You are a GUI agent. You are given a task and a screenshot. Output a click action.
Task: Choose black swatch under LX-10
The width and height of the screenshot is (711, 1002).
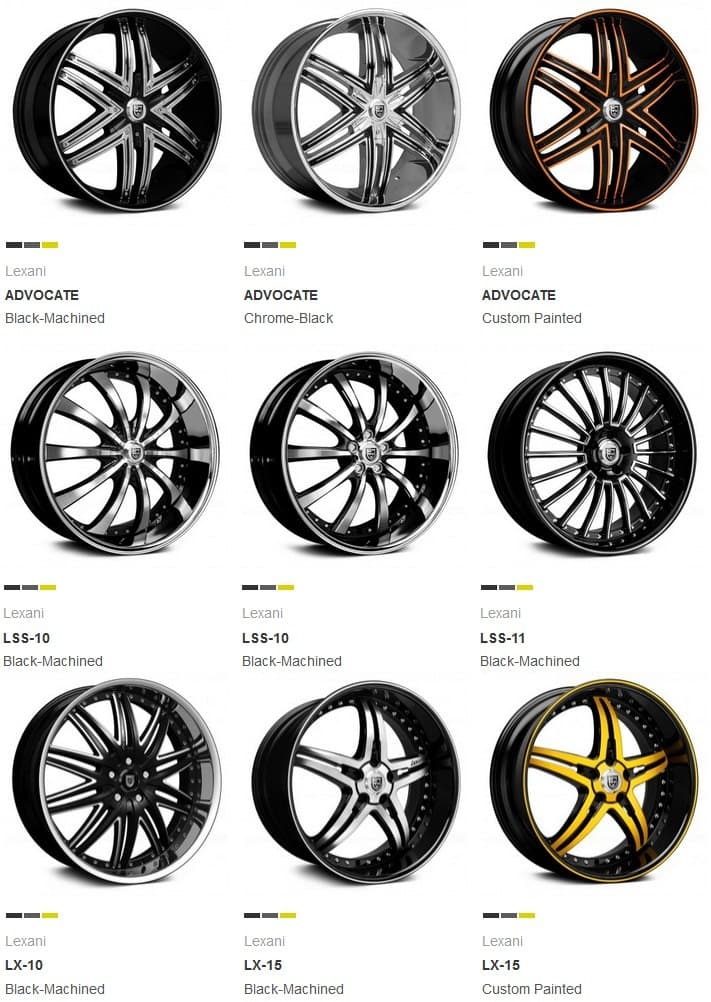coord(14,915)
